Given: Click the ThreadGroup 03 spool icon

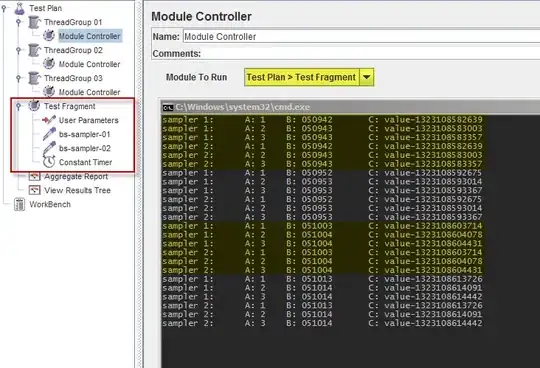Looking at the screenshot, I should pos(34,78).
